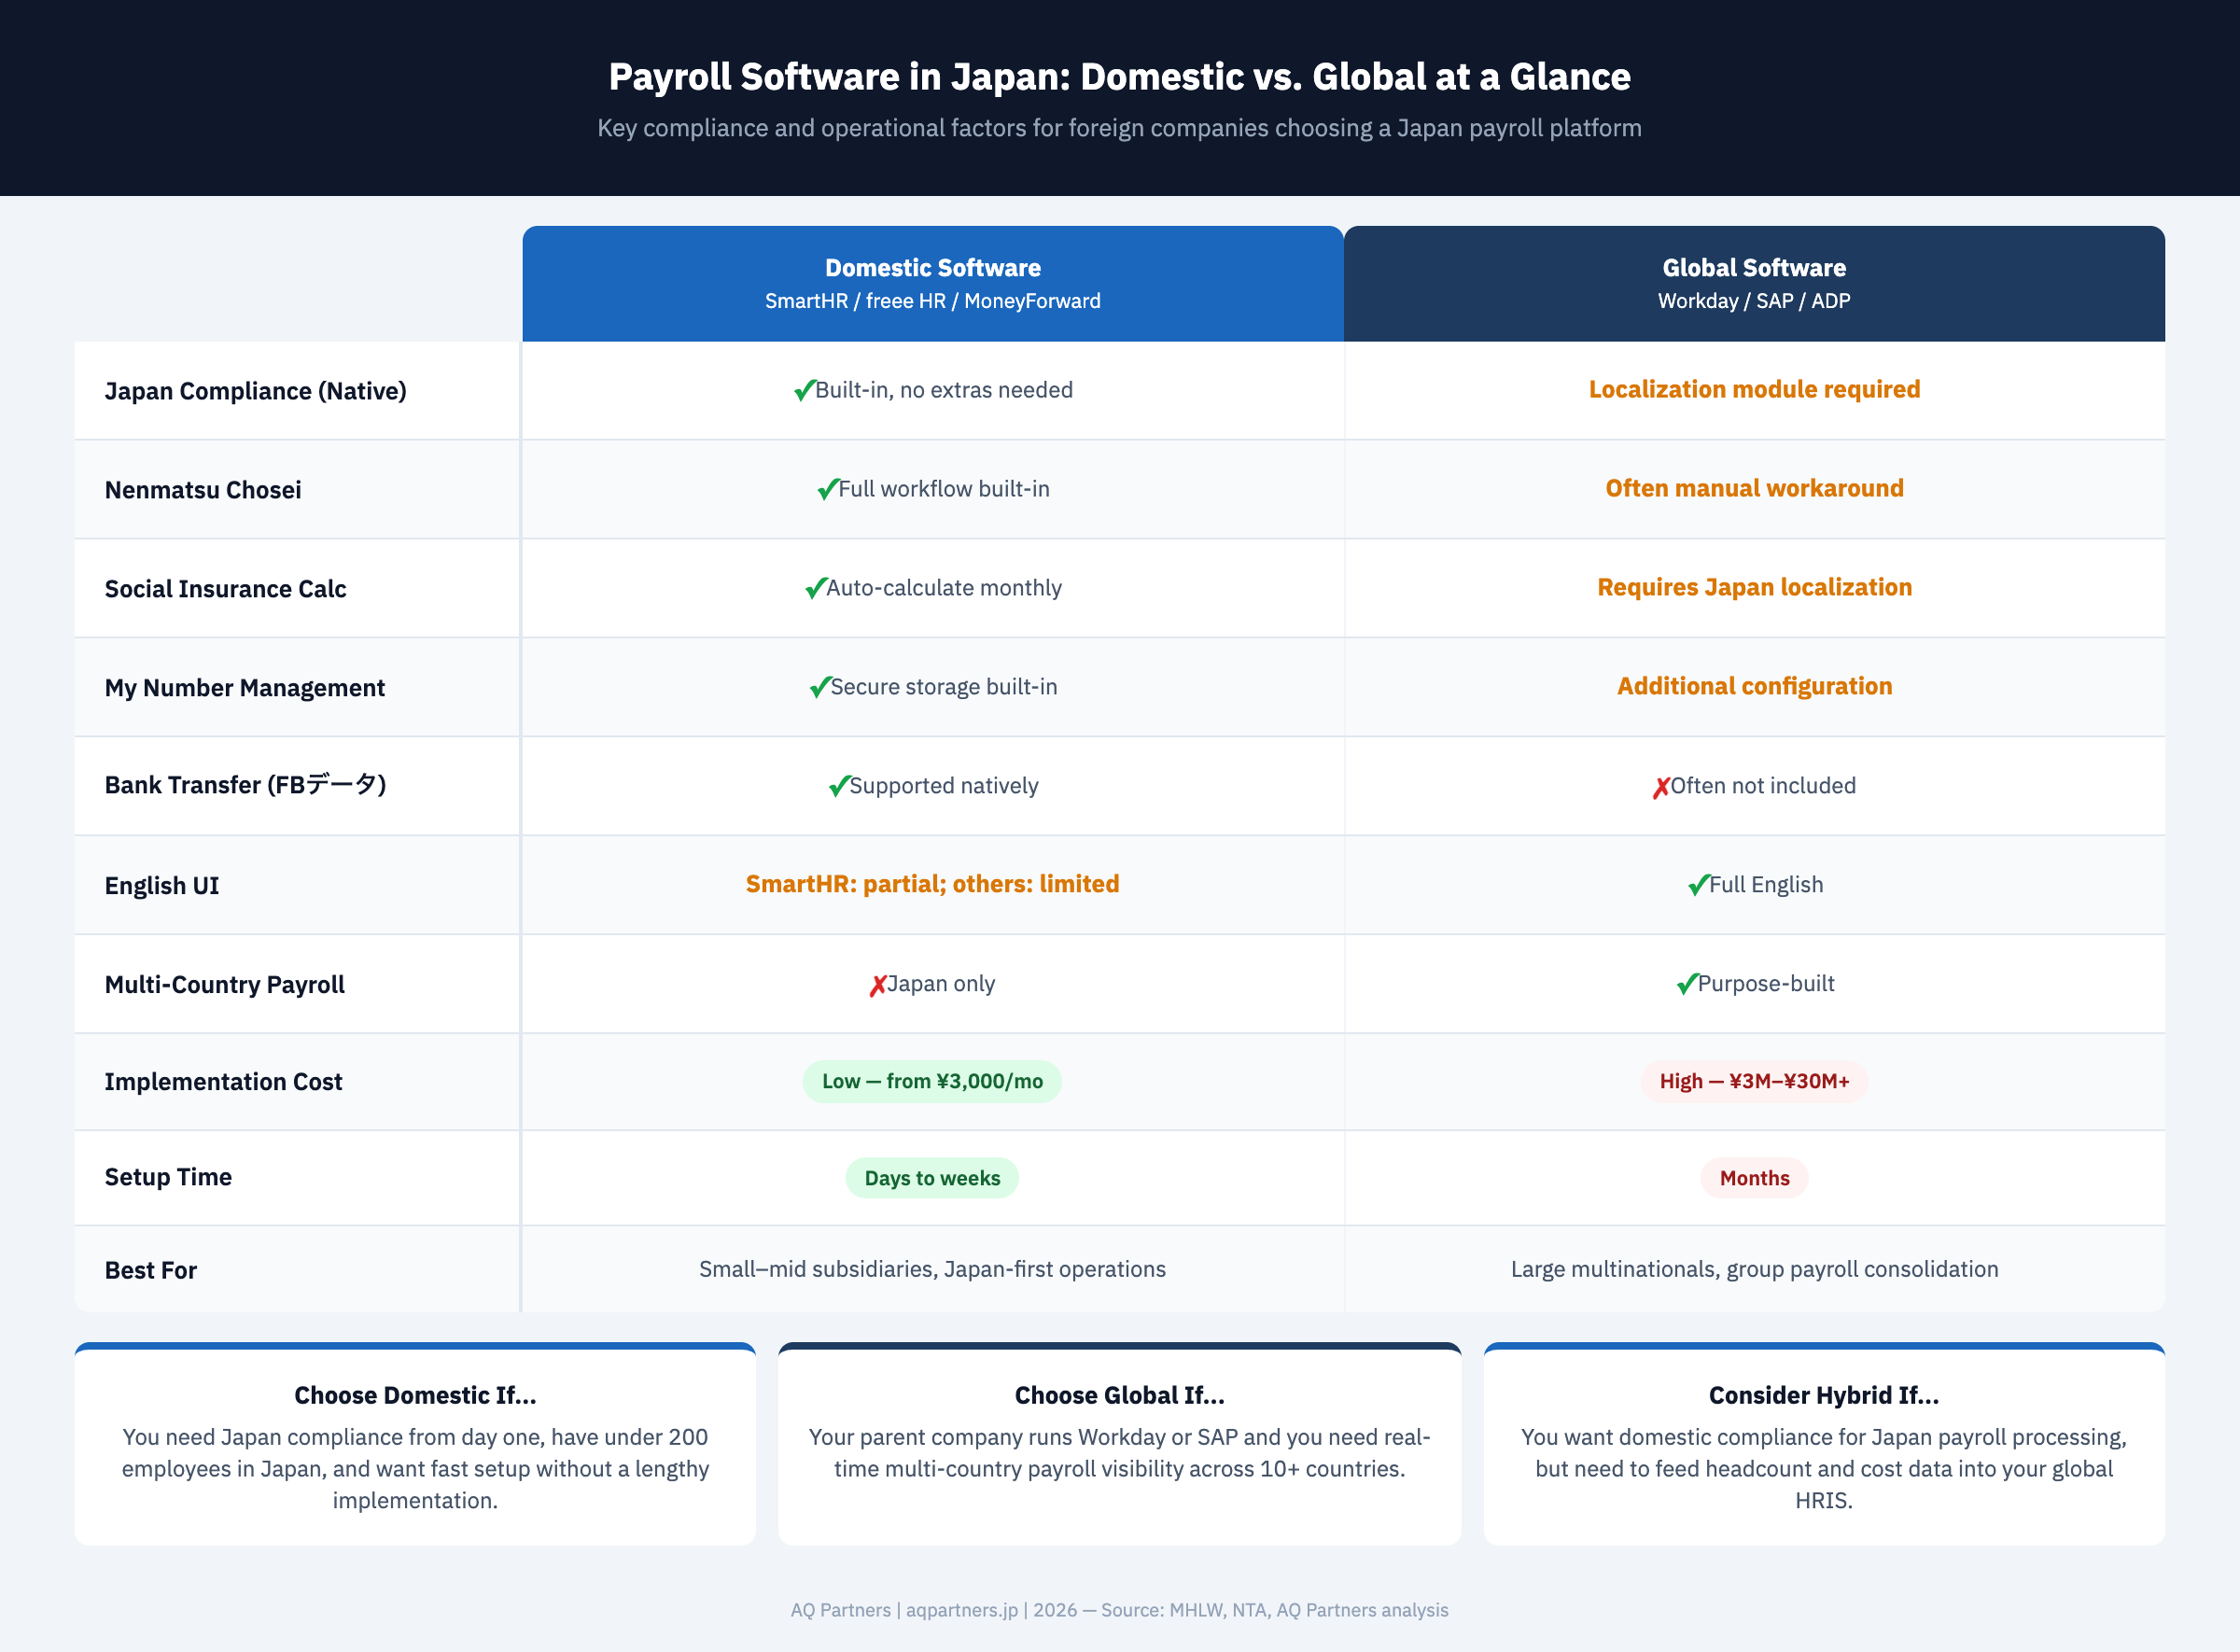The width and height of the screenshot is (2240, 1652).
Task: Open the aqpartners.jp footer link
Action: 961,1610
